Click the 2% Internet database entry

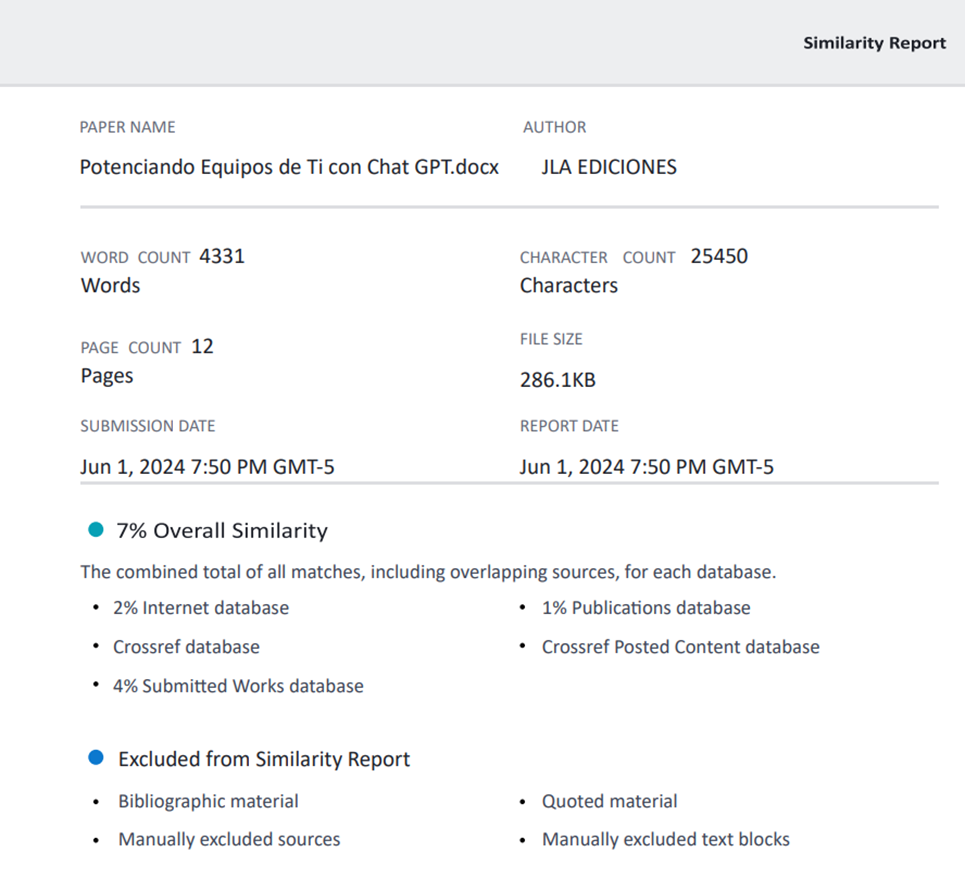tap(201, 608)
